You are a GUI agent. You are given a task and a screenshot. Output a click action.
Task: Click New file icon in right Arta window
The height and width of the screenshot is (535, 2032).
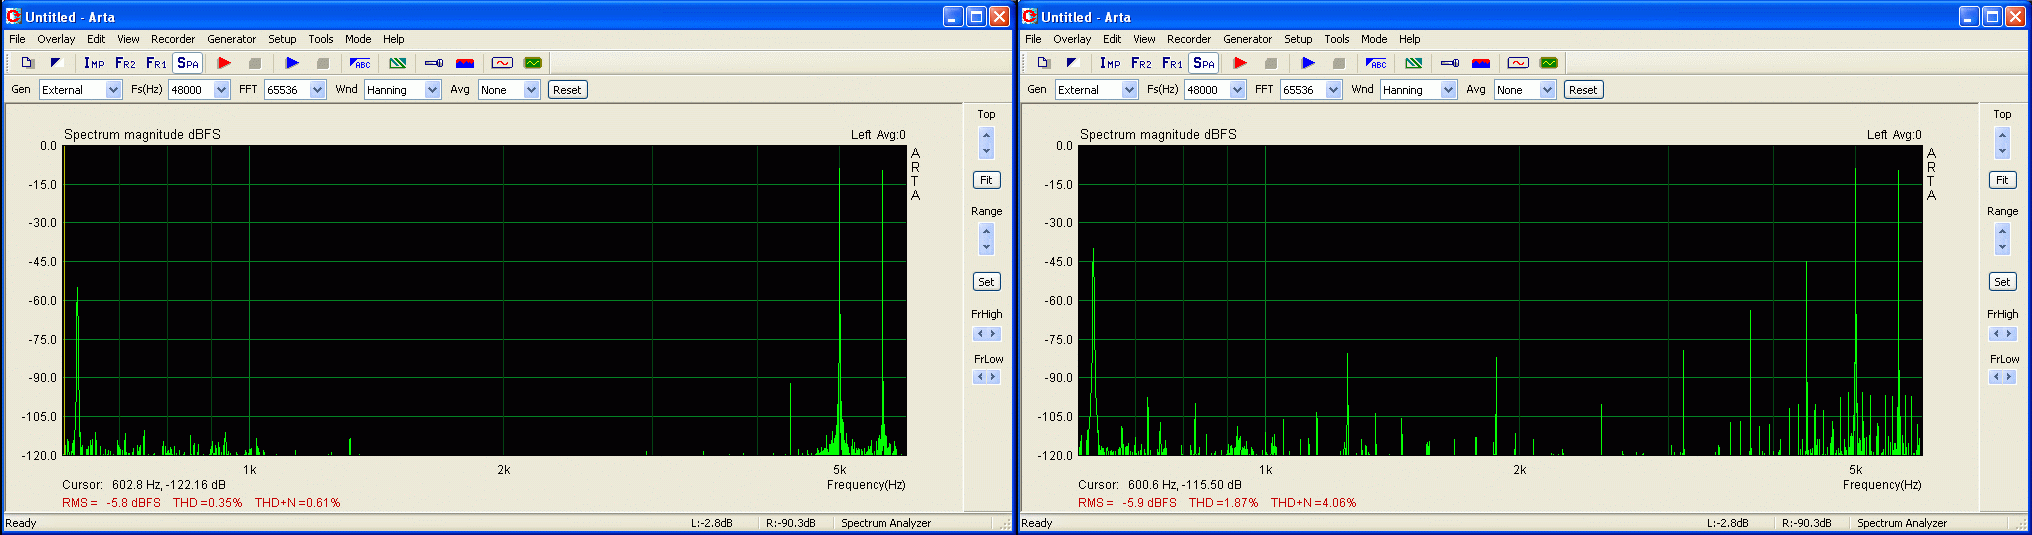1044,63
